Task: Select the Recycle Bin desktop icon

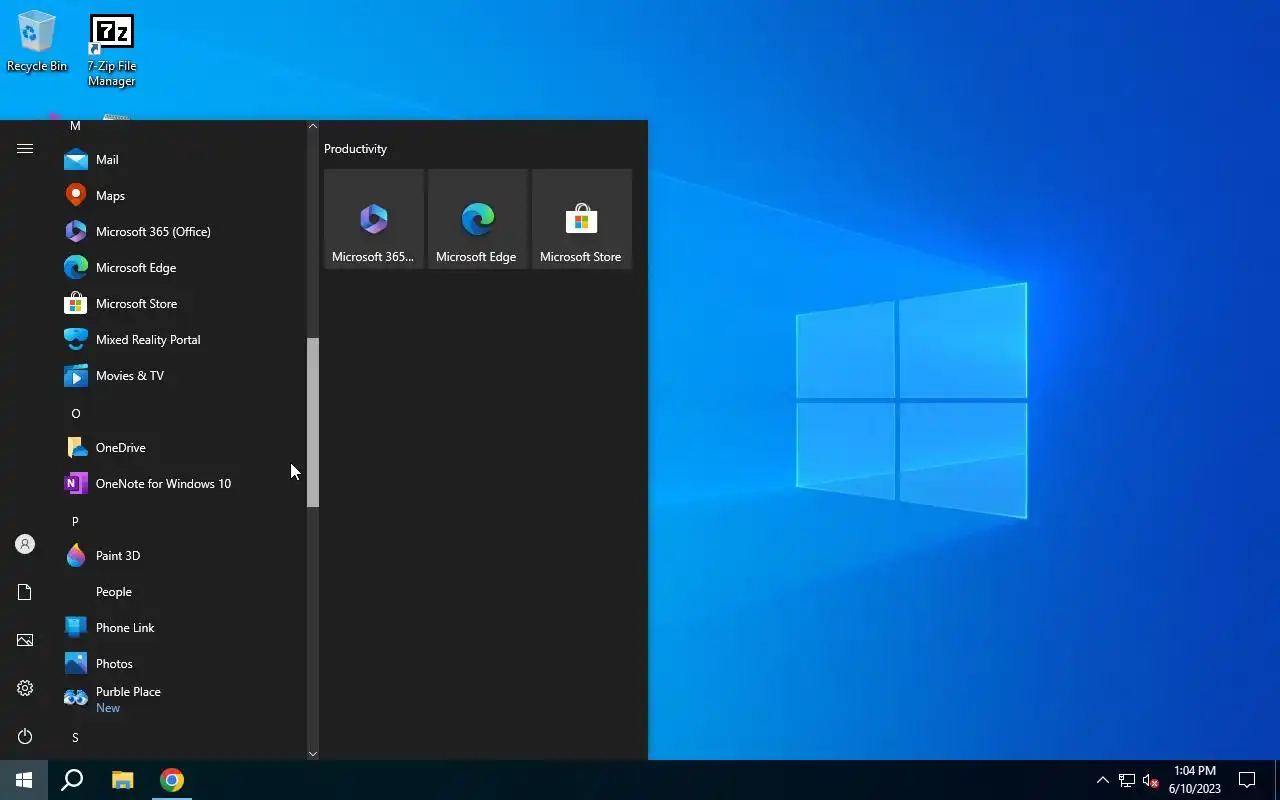Action: pyautogui.click(x=37, y=42)
